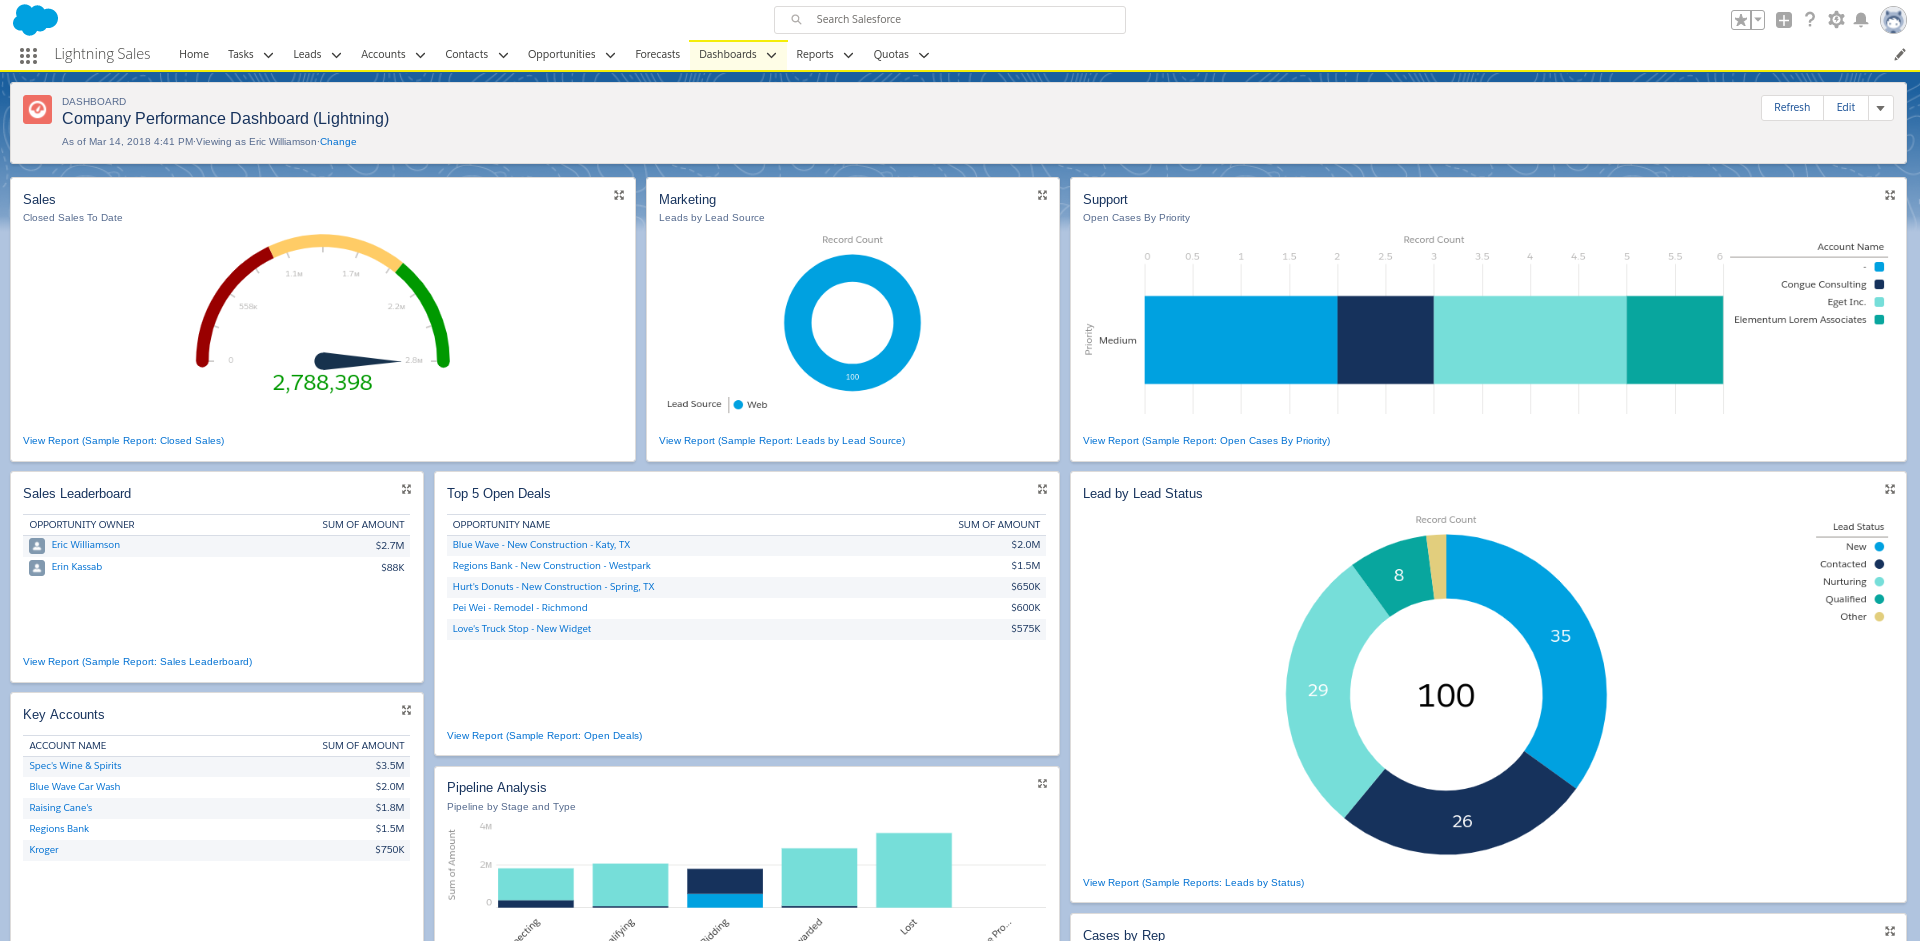Click Eric Williamson's user avatar icon
The width and height of the screenshot is (1920, 941).
(37, 546)
